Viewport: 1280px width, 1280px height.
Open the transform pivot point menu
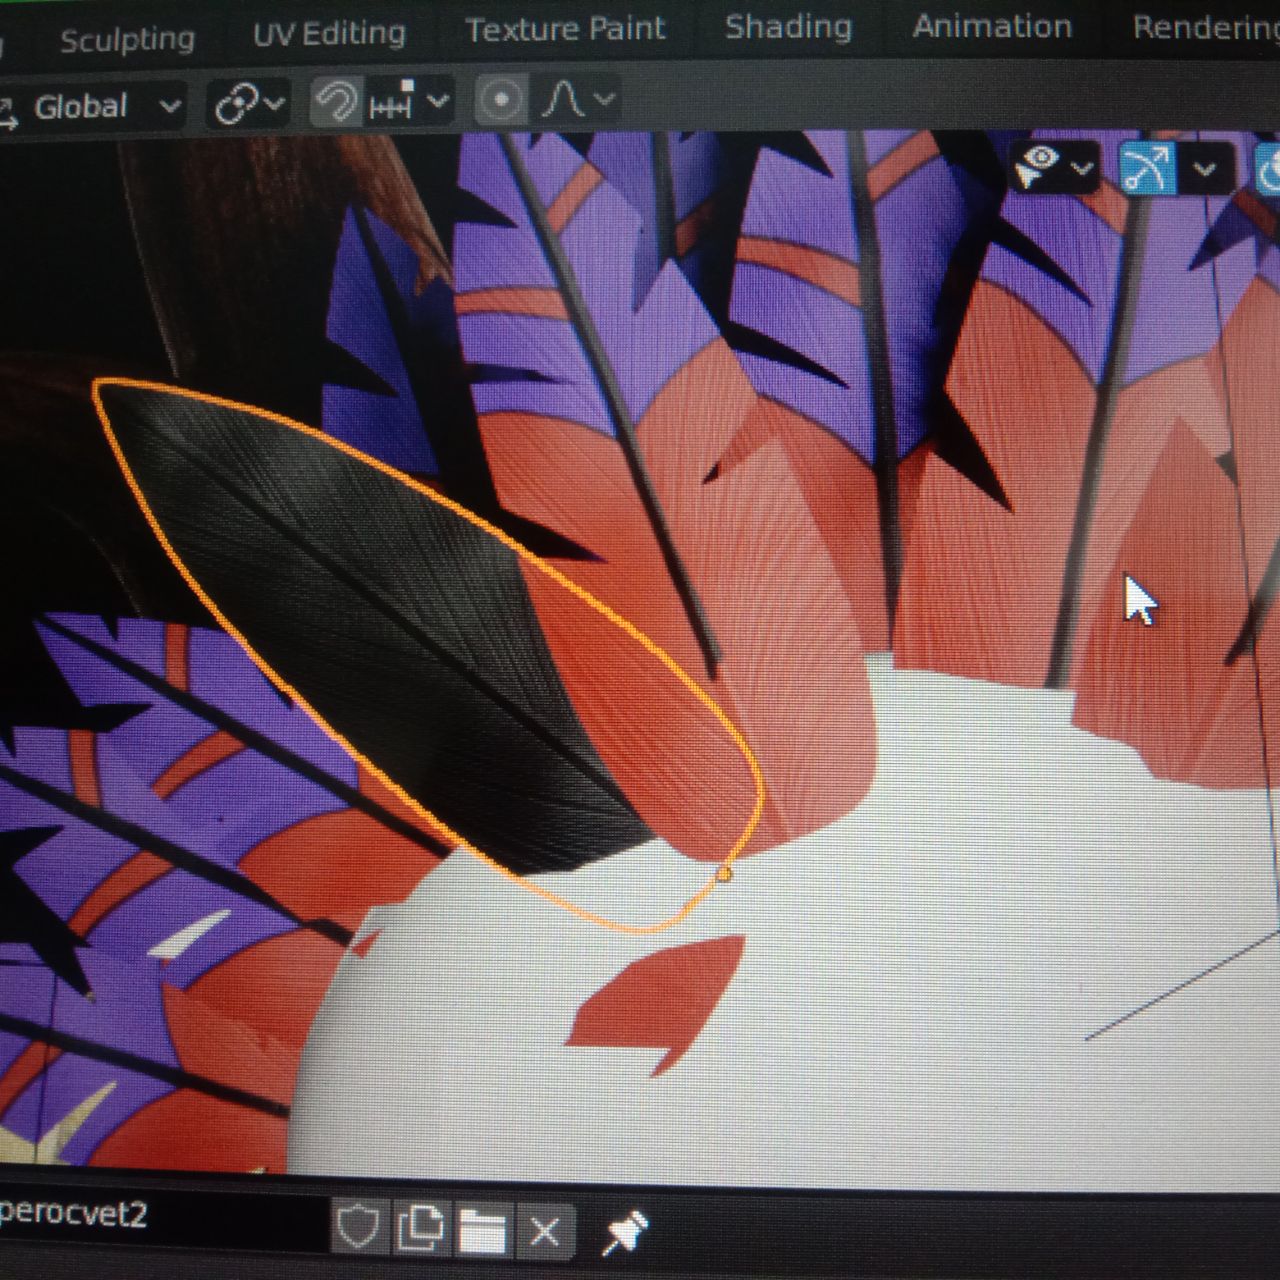tap(248, 103)
